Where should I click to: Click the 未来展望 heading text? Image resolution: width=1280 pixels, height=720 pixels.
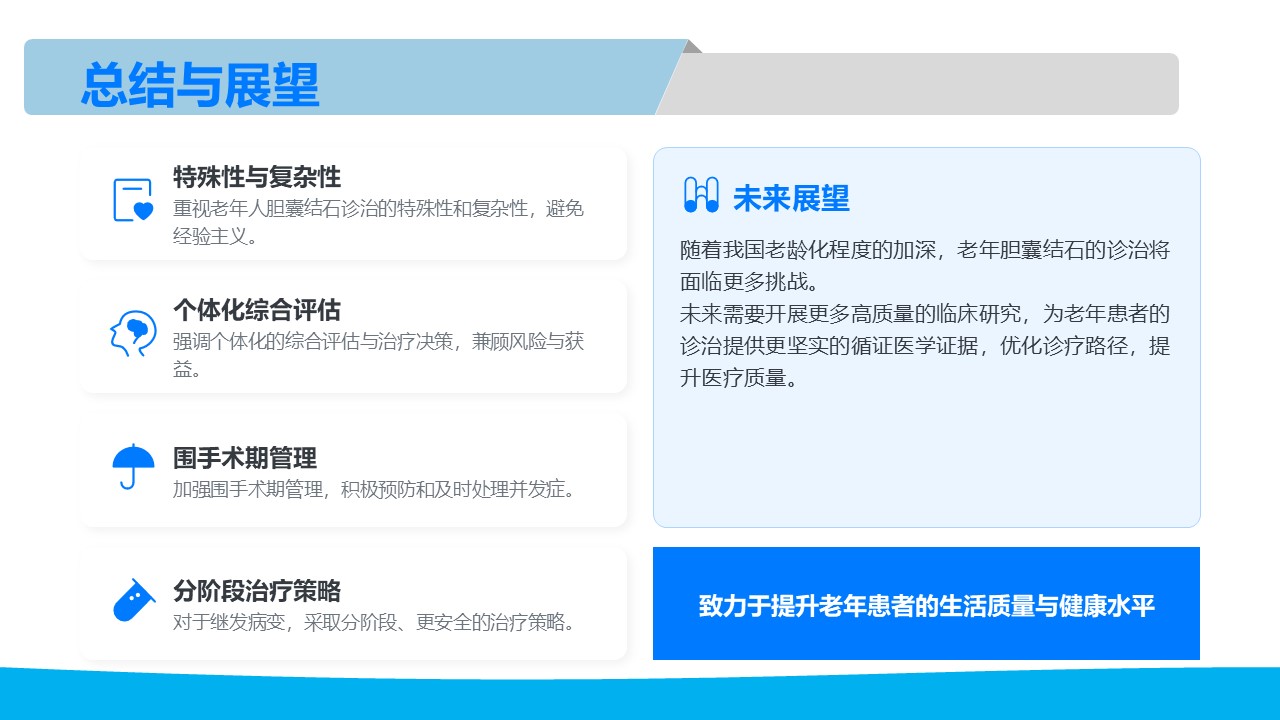click(x=791, y=198)
